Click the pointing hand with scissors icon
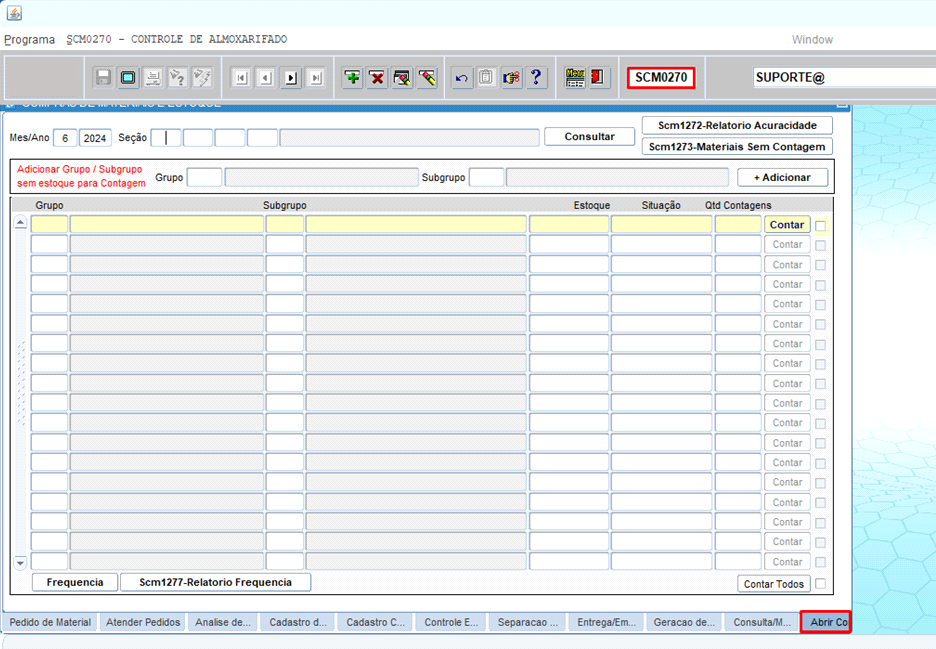The height and width of the screenshot is (649, 936). (511, 78)
